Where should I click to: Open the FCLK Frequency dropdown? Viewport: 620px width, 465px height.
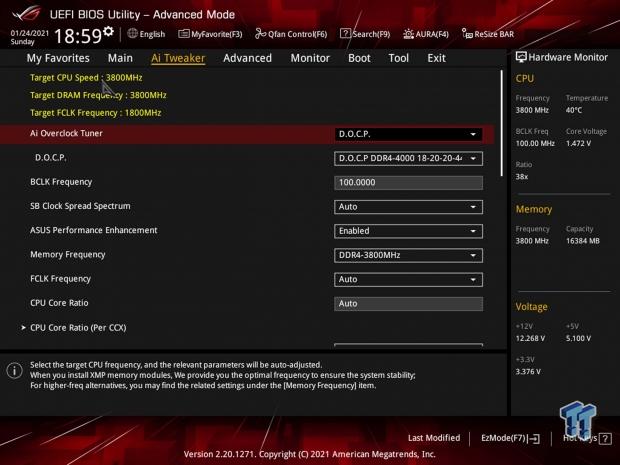coord(408,280)
